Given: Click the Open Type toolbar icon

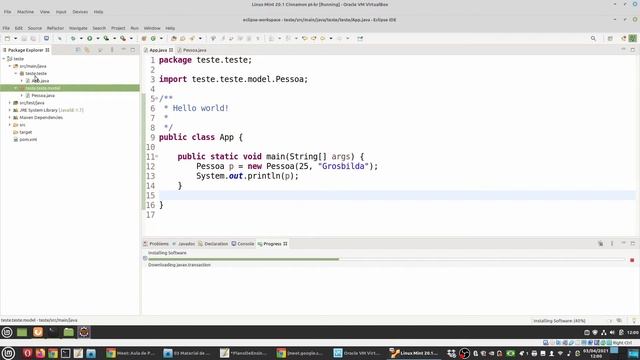Looking at the screenshot, I should tap(173, 38).
